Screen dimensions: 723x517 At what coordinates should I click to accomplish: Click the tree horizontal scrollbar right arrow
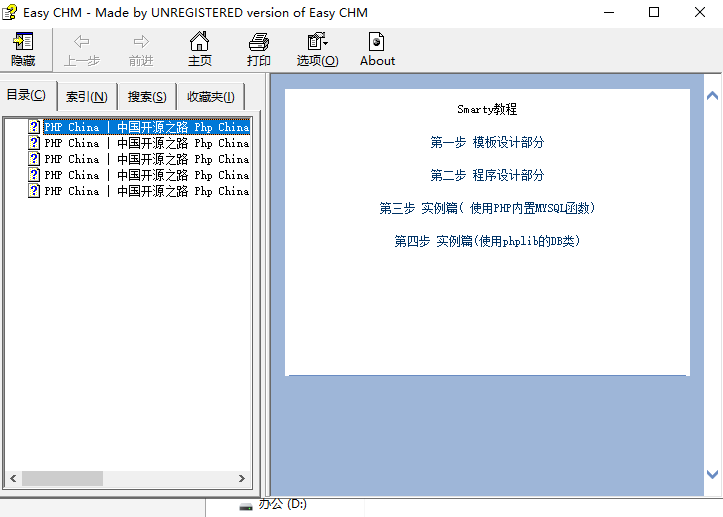pyautogui.click(x=241, y=479)
